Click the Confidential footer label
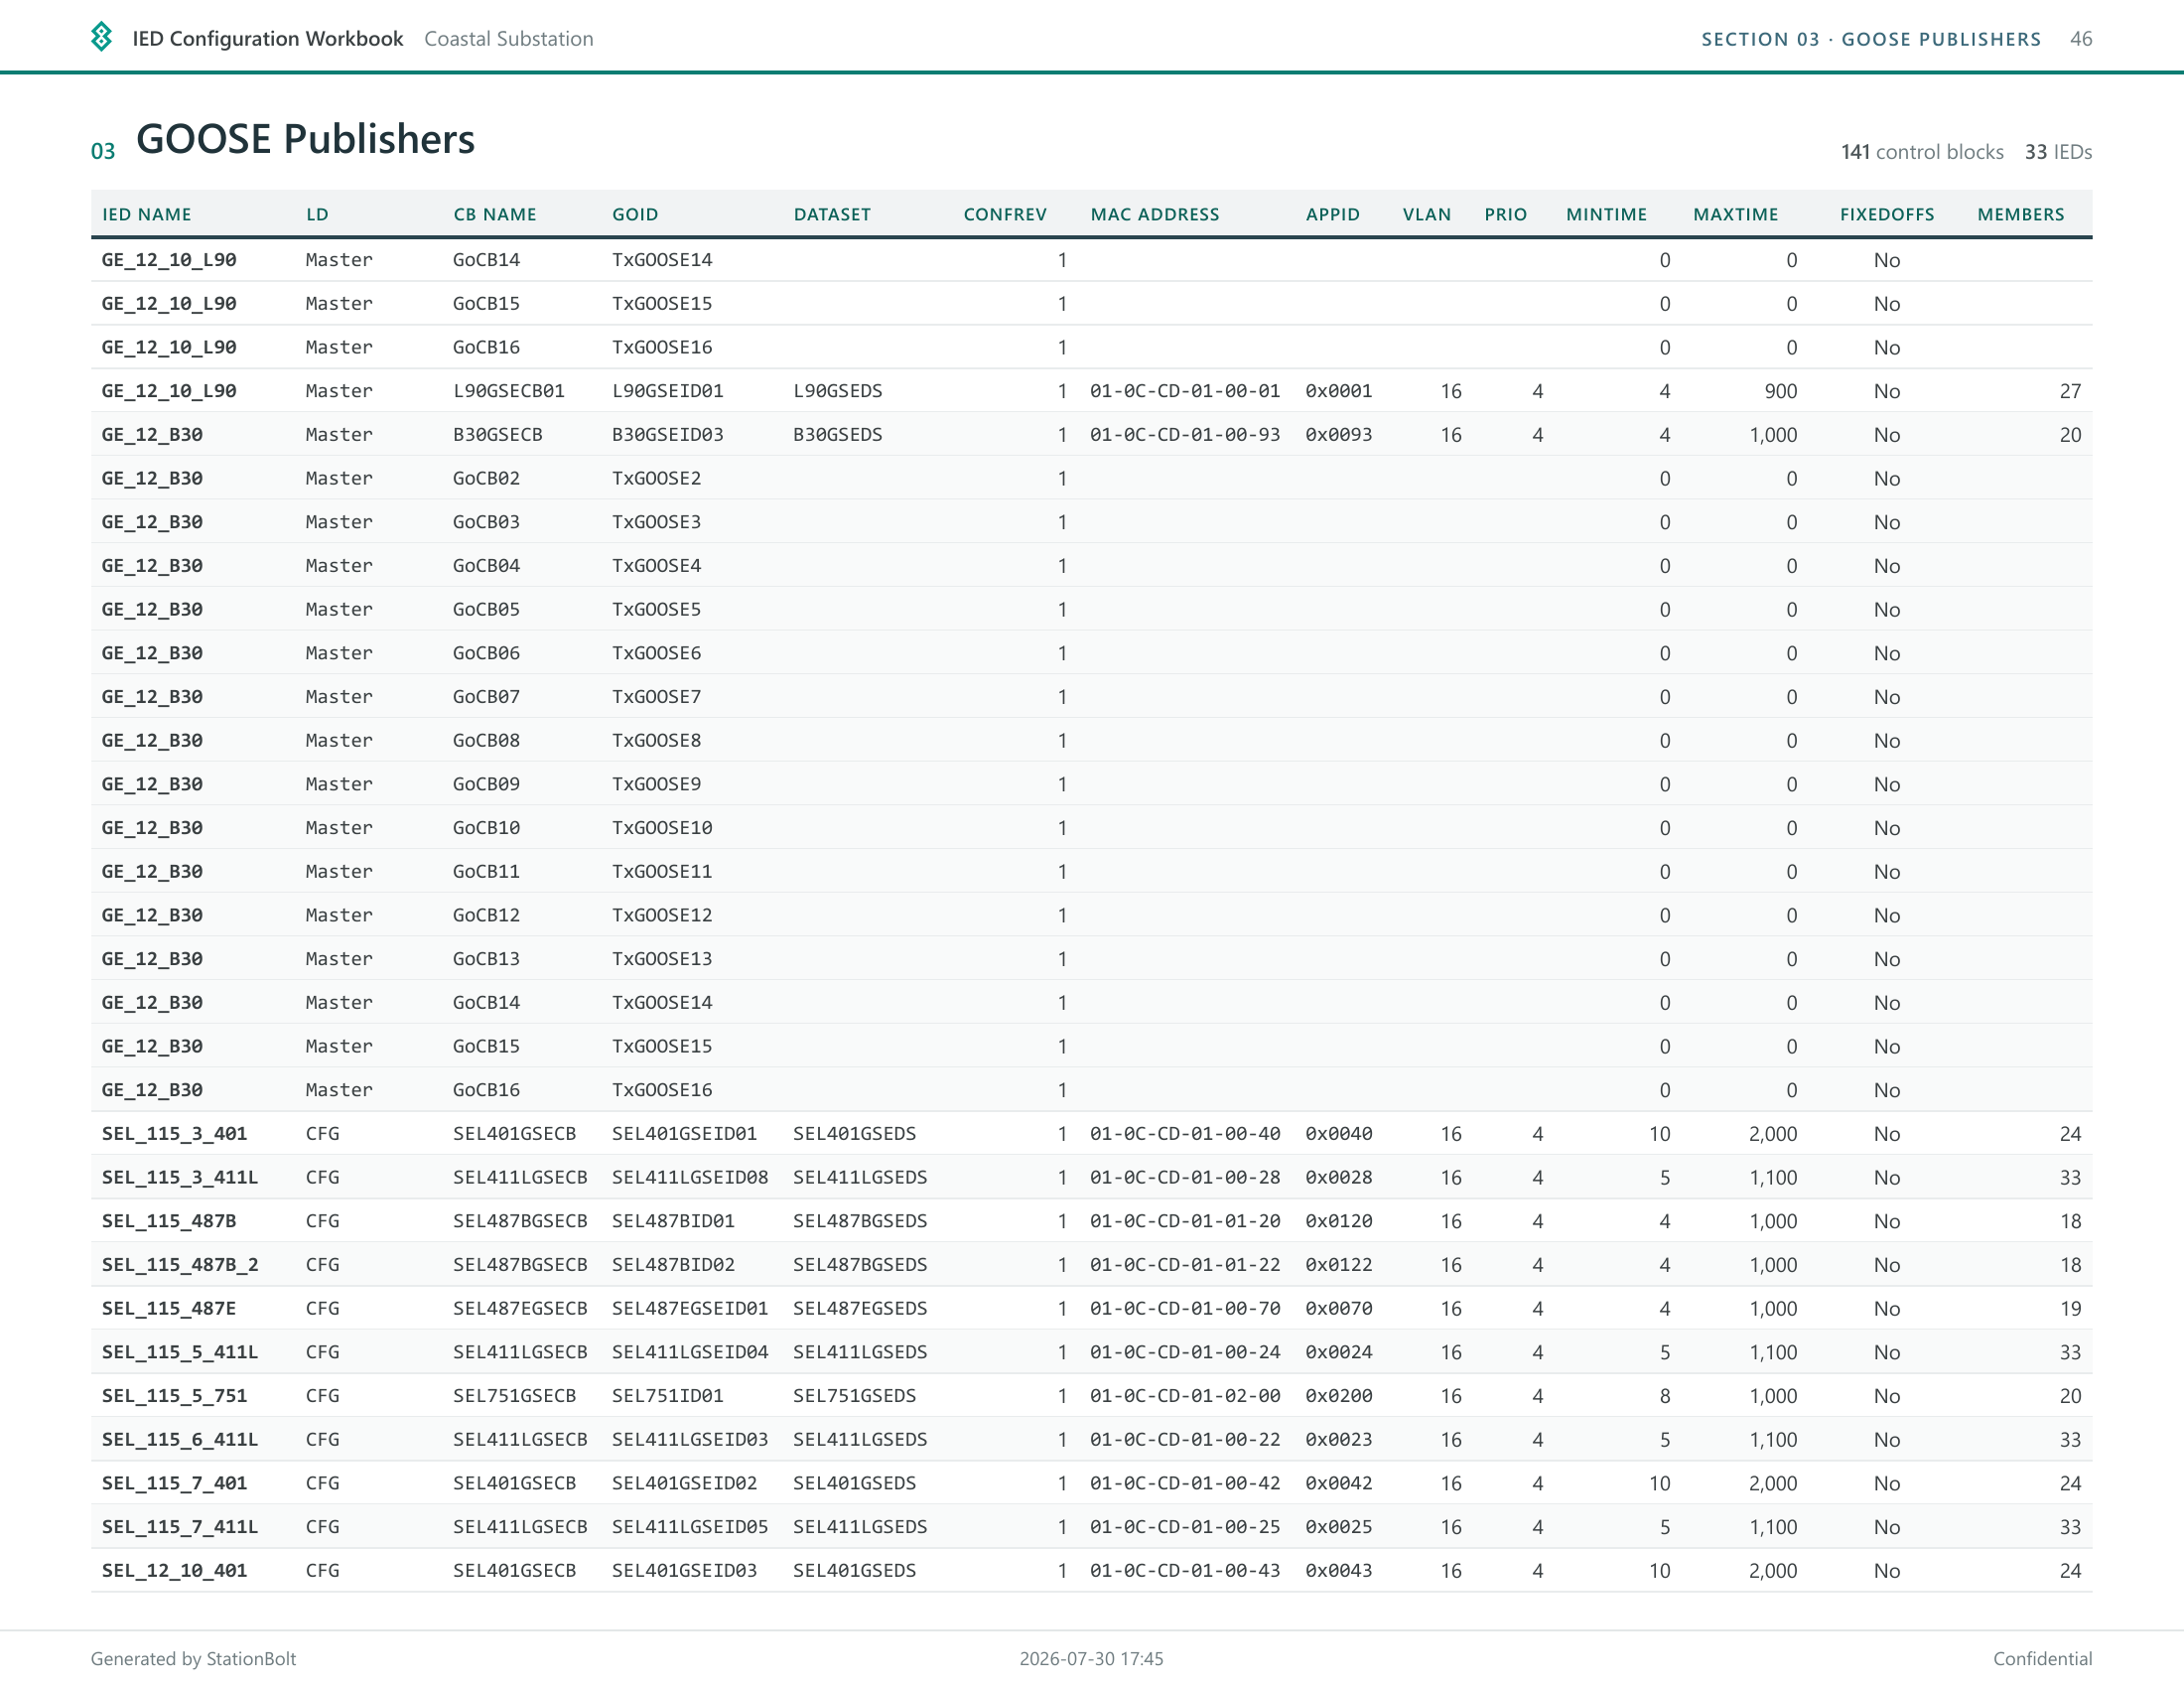The width and height of the screenshot is (2184, 1688). (x=2042, y=1659)
